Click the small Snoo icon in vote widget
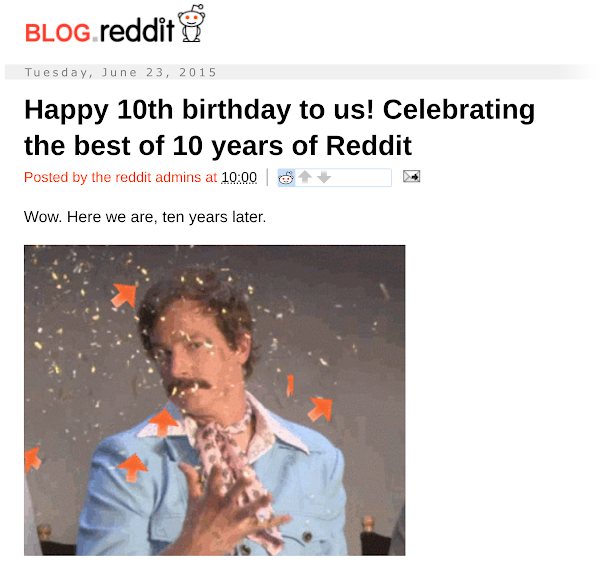Screen dimensions: 600x565 [x=286, y=177]
